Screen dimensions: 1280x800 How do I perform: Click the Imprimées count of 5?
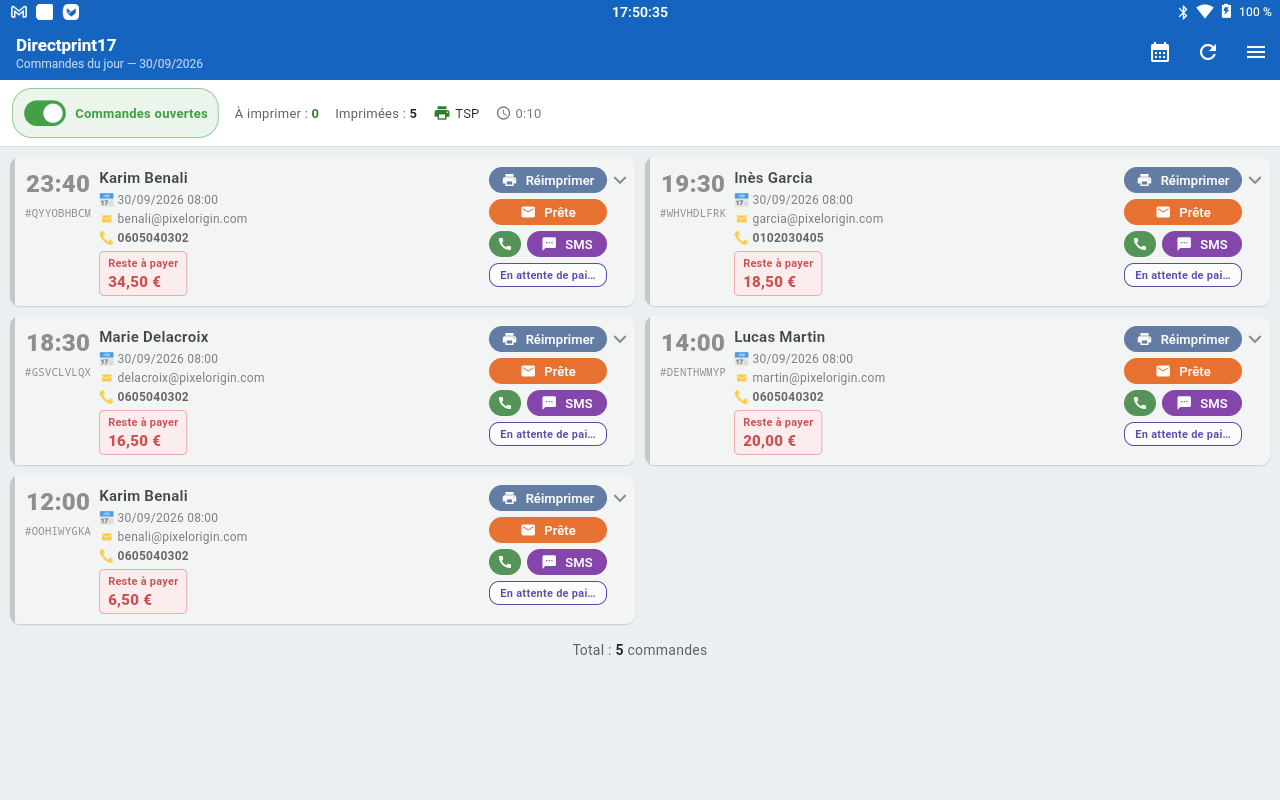376,113
